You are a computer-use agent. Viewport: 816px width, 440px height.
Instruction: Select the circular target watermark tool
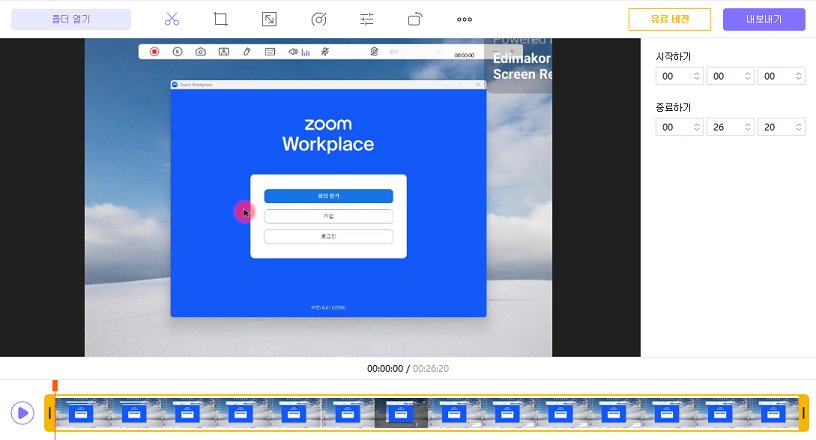tap(318, 19)
